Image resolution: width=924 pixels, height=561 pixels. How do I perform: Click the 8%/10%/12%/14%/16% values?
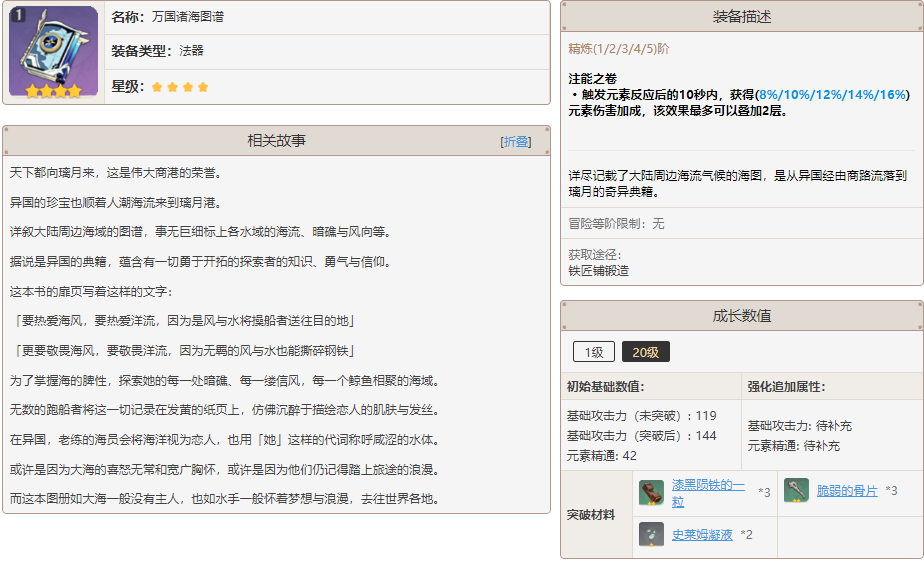(x=832, y=94)
